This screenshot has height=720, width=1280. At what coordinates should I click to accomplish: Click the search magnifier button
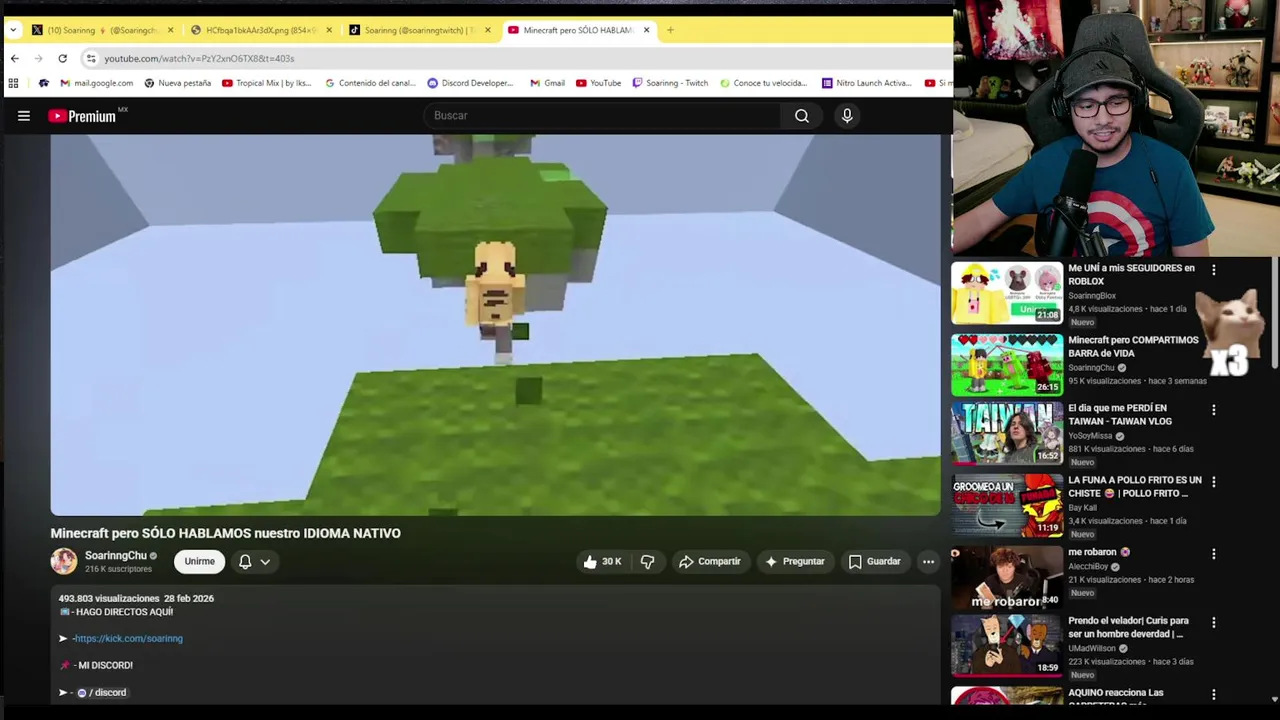[802, 116]
